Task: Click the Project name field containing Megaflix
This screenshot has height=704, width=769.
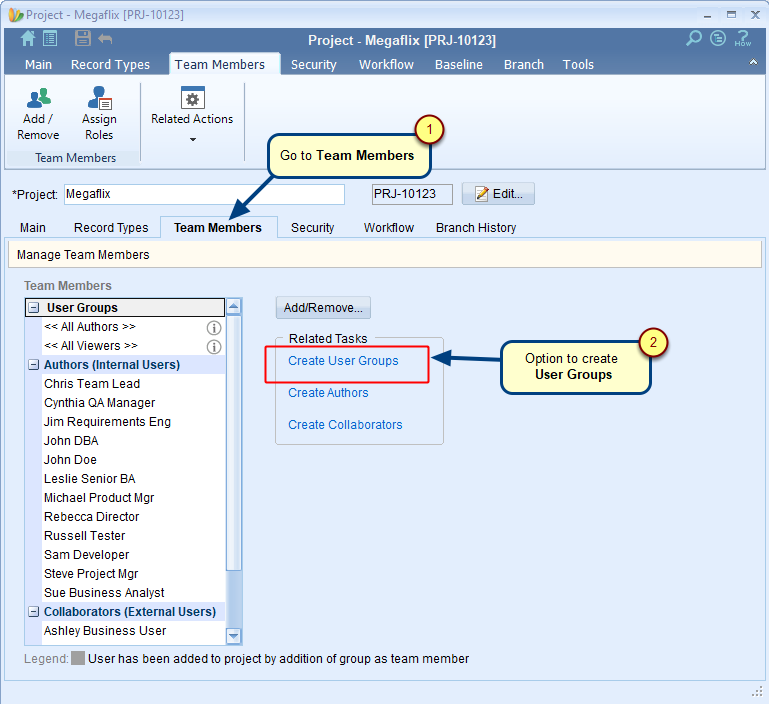Action: pyautogui.click(x=205, y=194)
